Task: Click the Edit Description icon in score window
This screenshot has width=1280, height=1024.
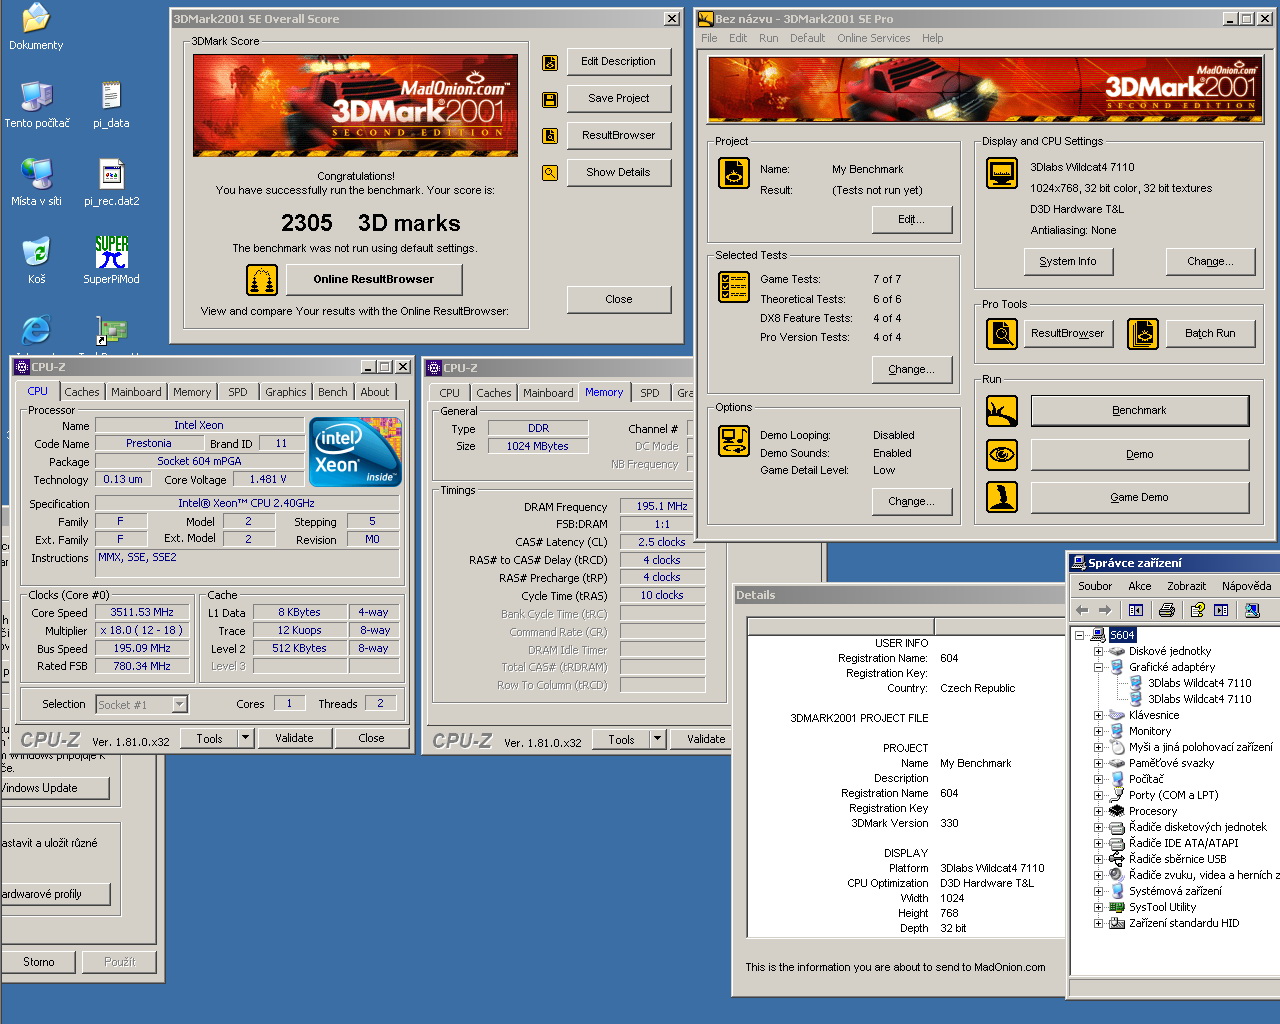Action: pyautogui.click(x=550, y=63)
